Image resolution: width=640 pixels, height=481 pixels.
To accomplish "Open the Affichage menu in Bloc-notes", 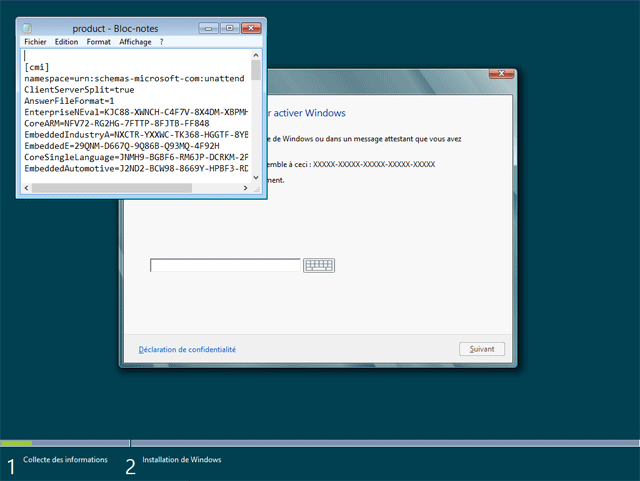I will pos(135,42).
